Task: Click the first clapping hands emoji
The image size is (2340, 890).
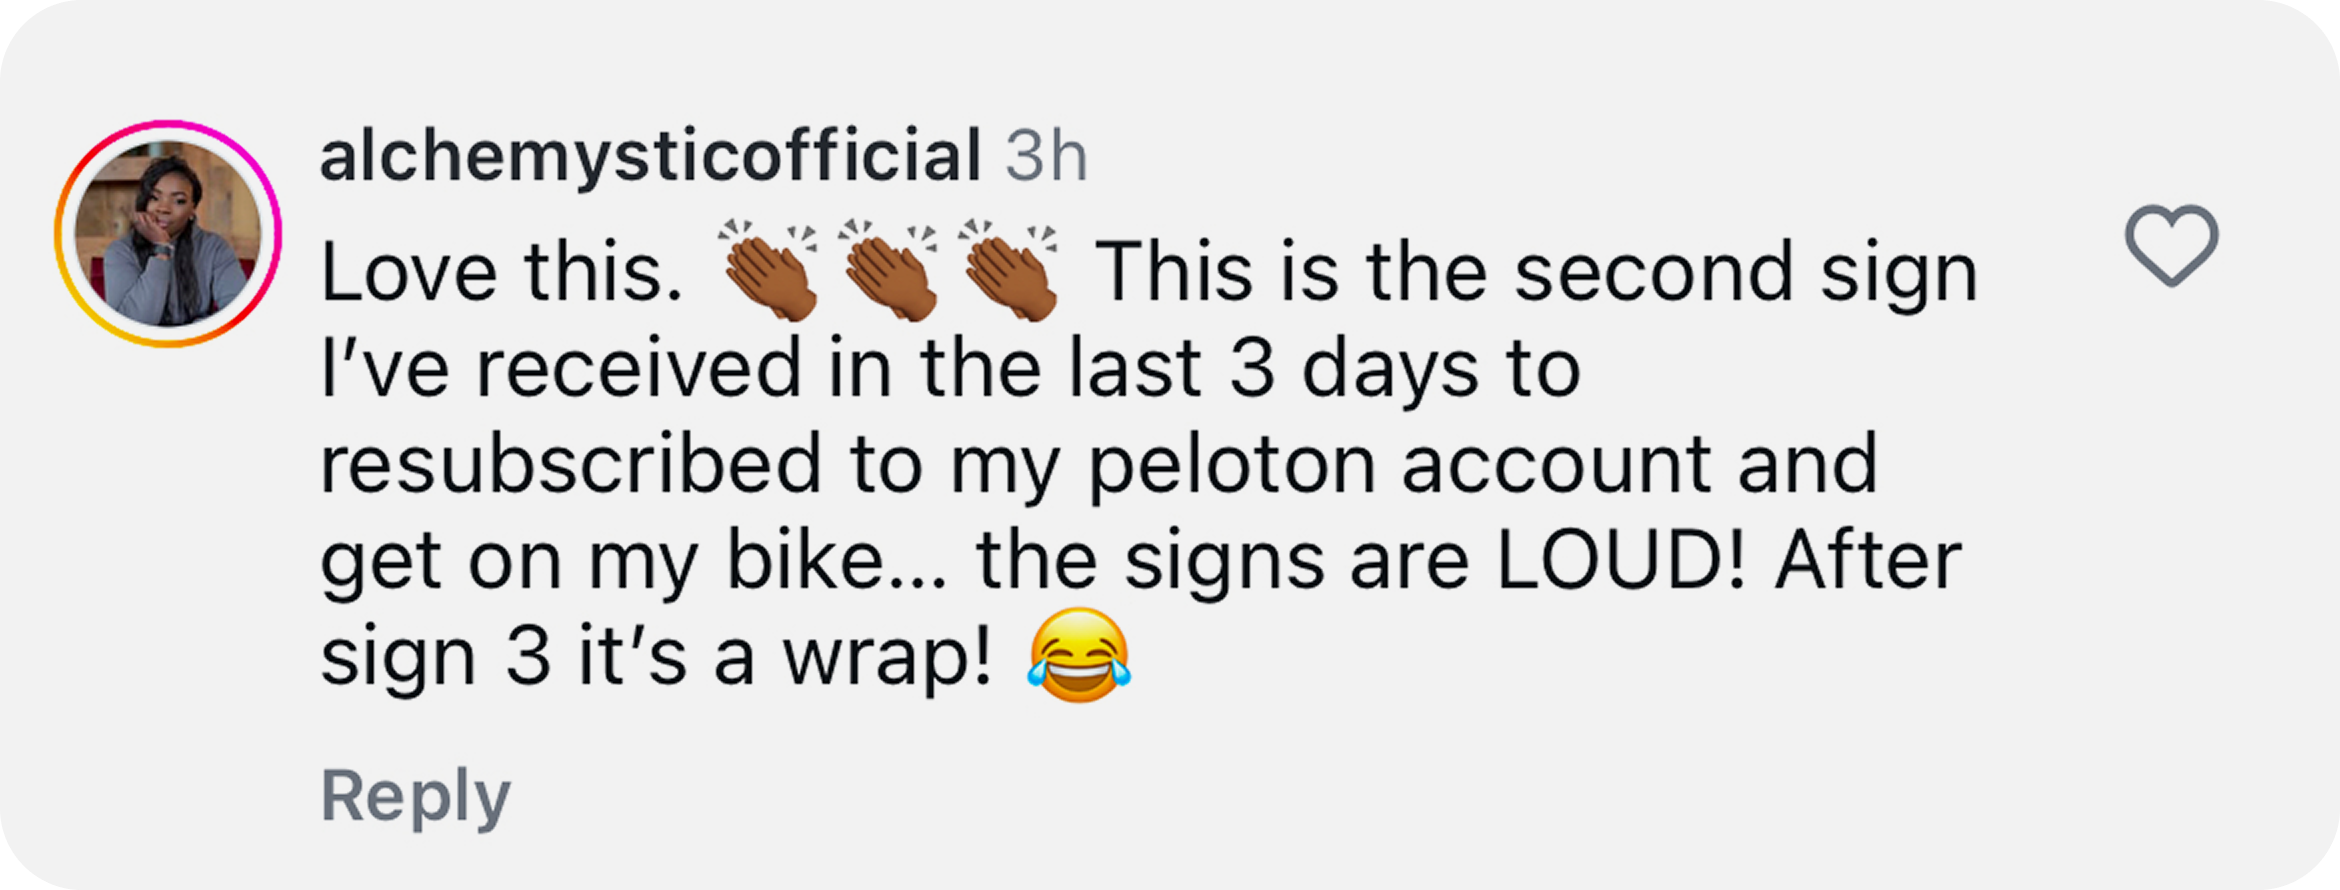Action: click(768, 270)
